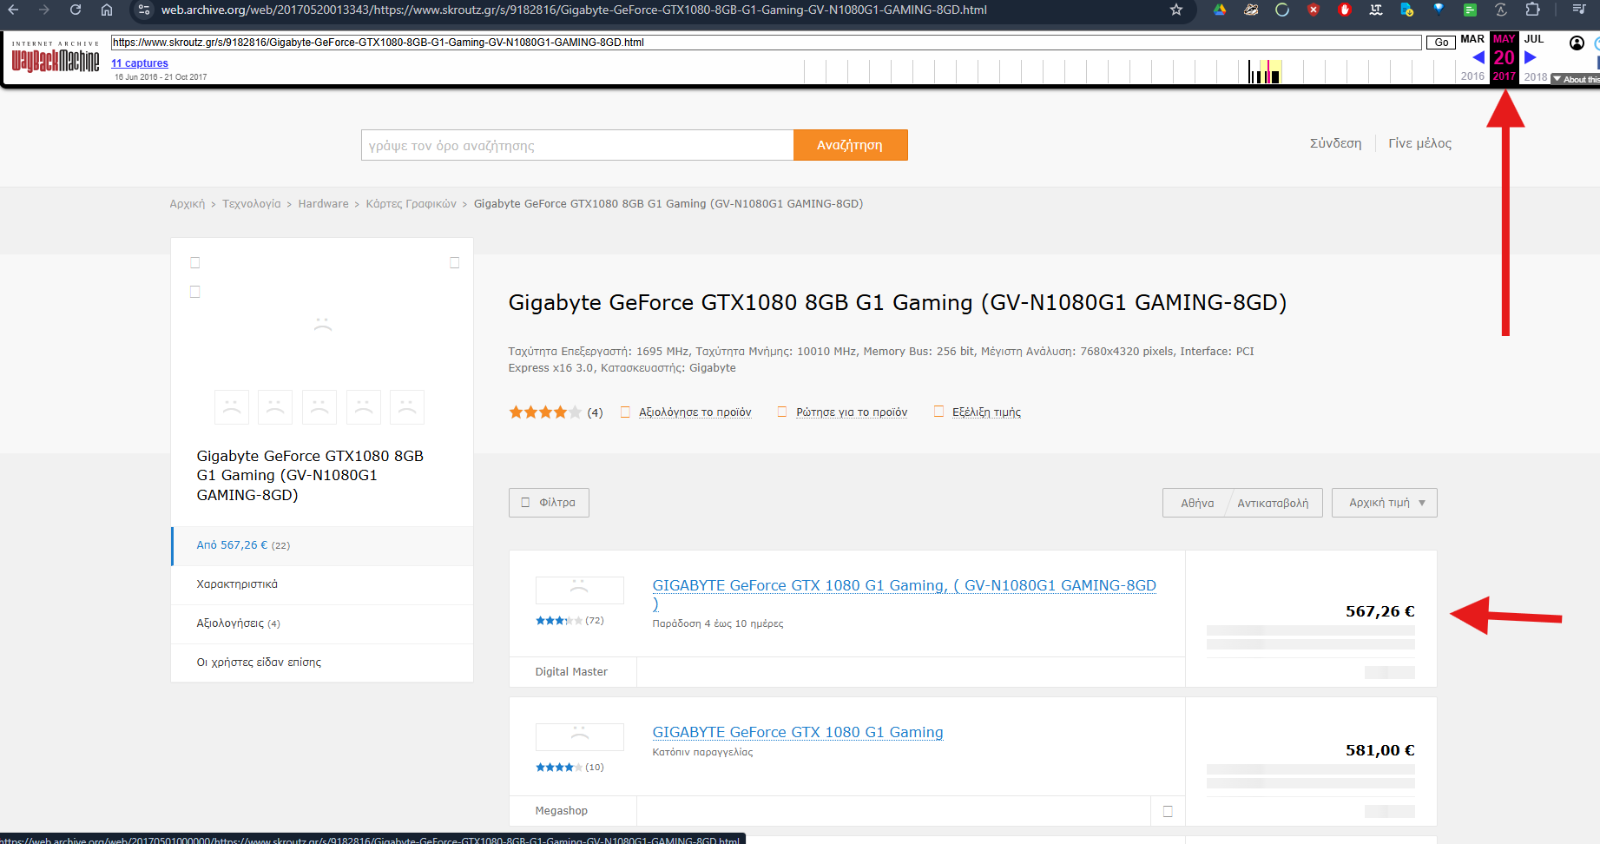The image size is (1600, 844).
Task: Open the Γίνε μέλος signup link
Action: coord(1420,143)
